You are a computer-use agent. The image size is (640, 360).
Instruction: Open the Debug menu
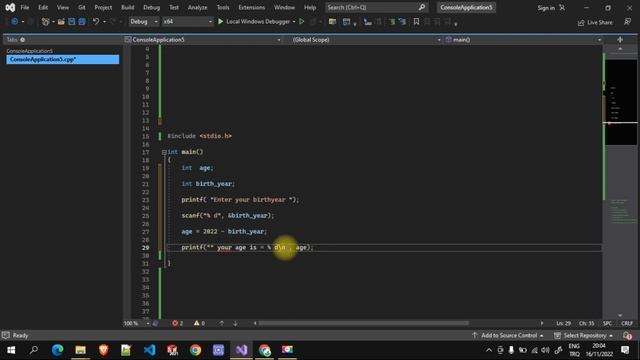[x=151, y=7]
